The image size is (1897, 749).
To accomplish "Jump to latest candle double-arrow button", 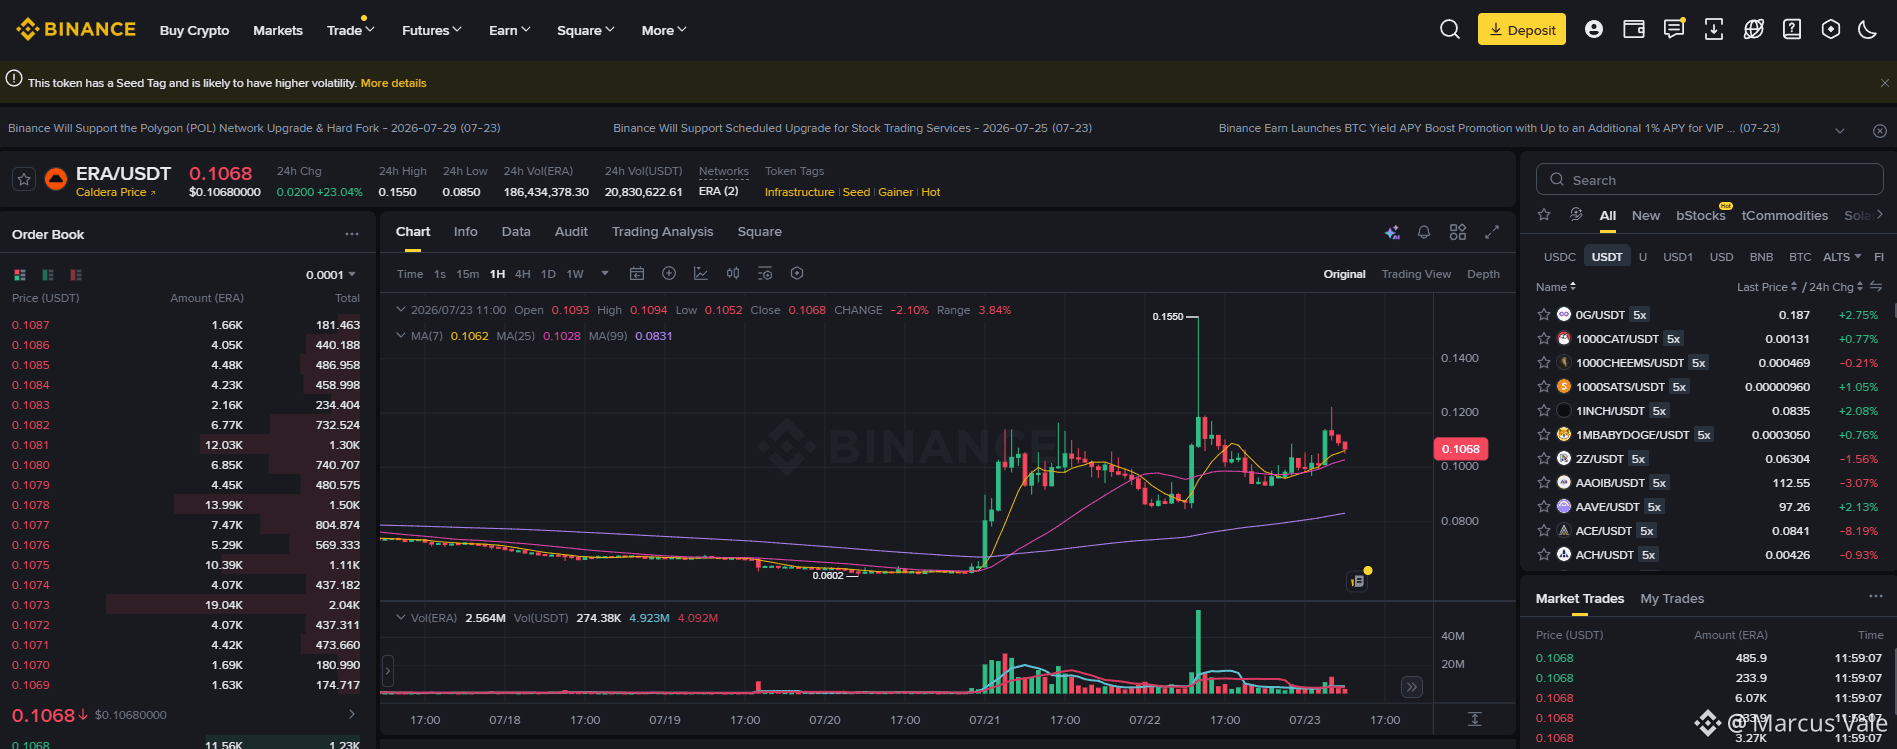I will coord(1411,687).
